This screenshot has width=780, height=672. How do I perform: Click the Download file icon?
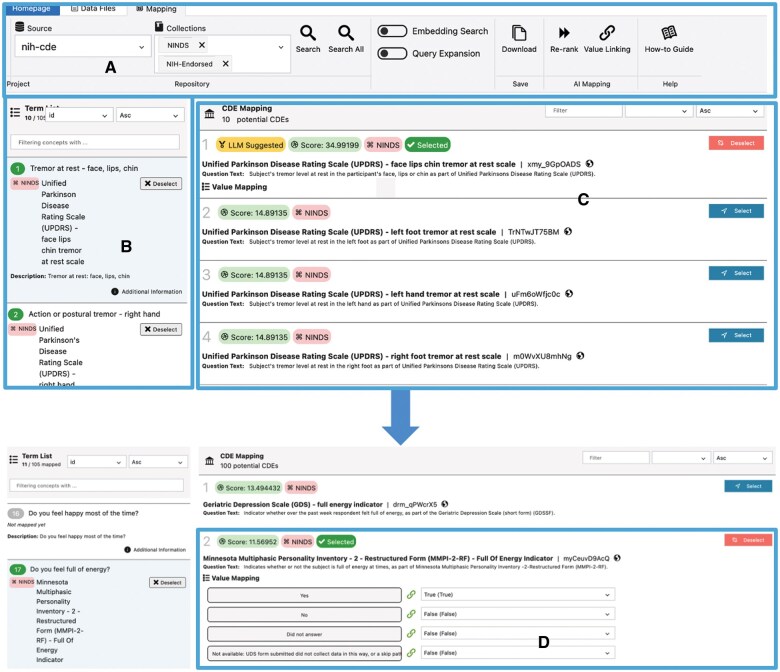click(x=519, y=33)
